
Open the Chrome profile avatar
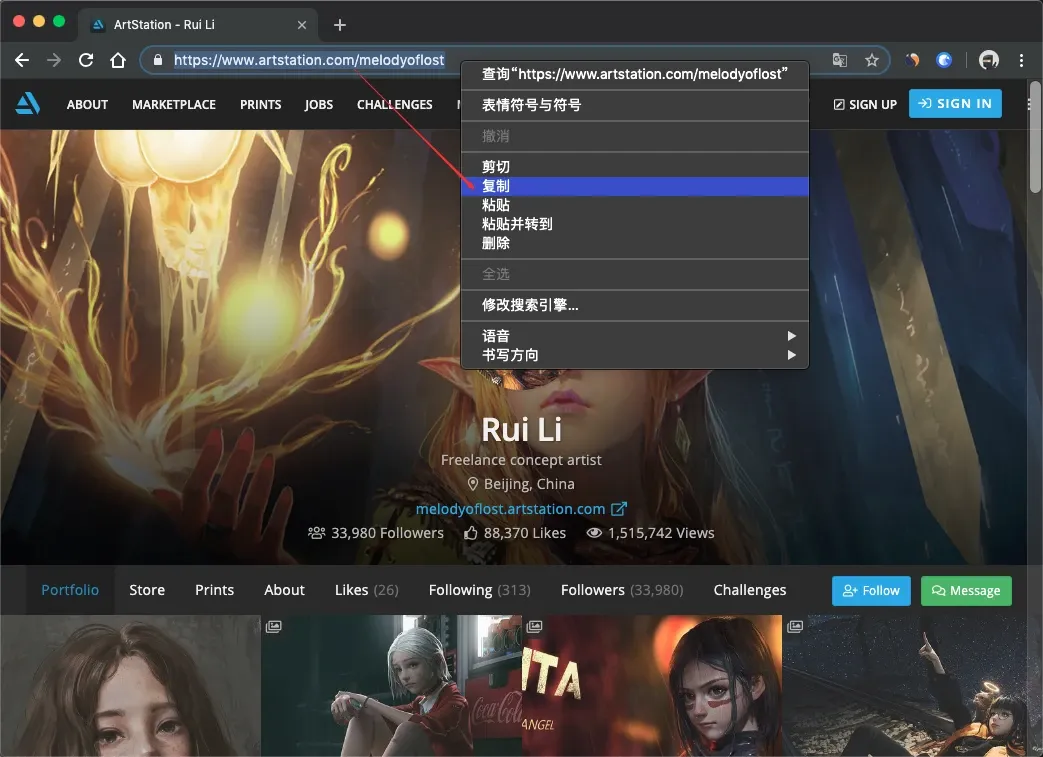click(x=988, y=61)
